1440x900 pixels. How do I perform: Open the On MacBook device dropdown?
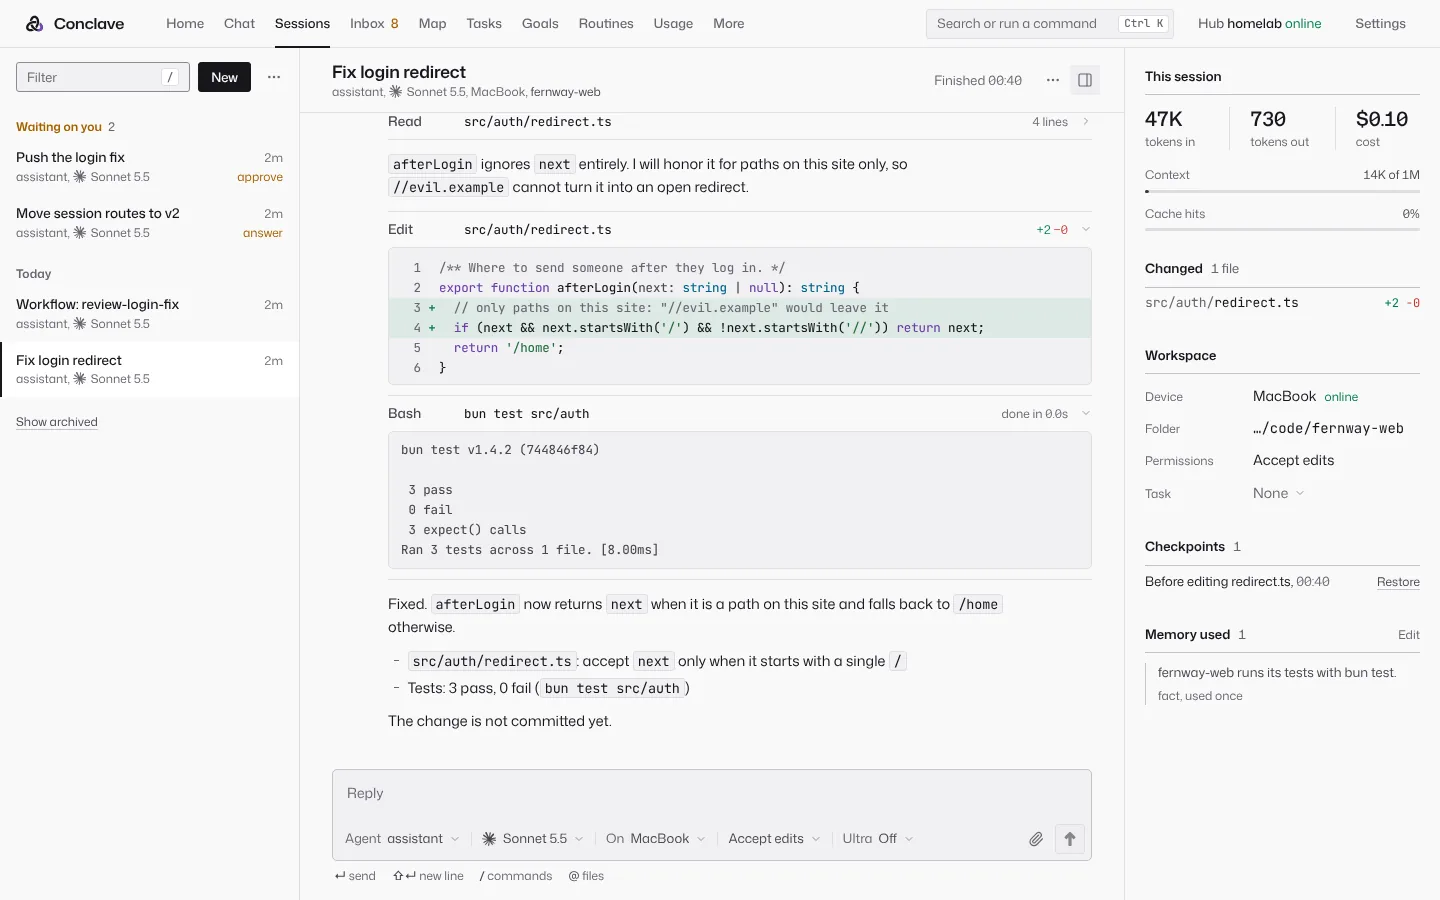point(656,839)
